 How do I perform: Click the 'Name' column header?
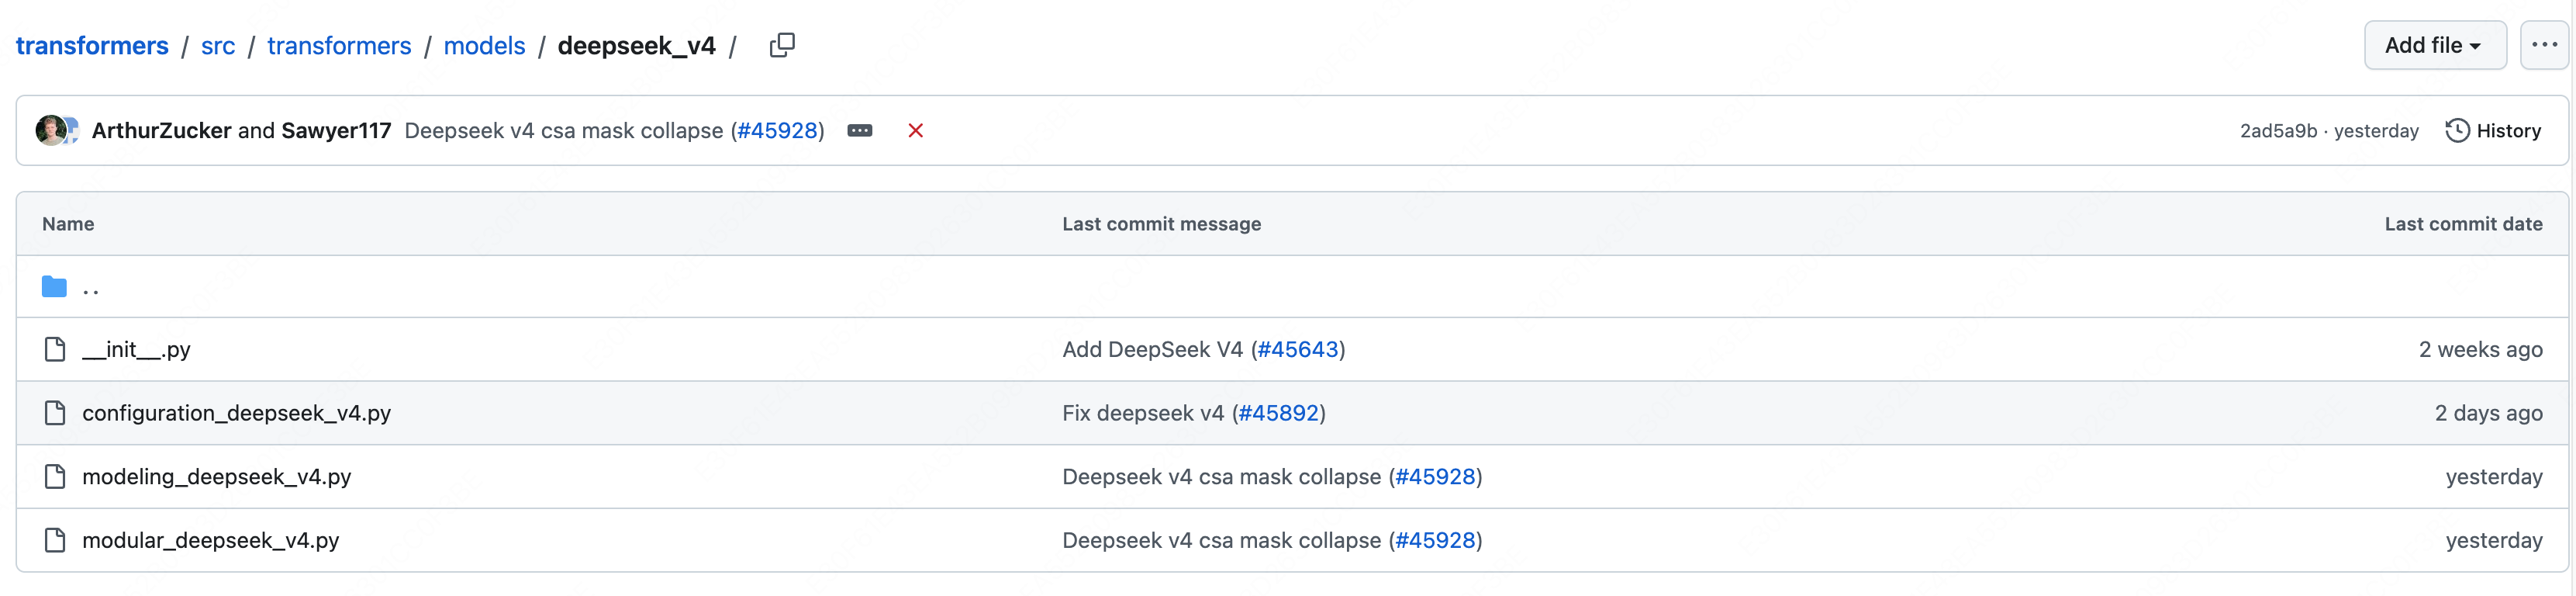68,224
